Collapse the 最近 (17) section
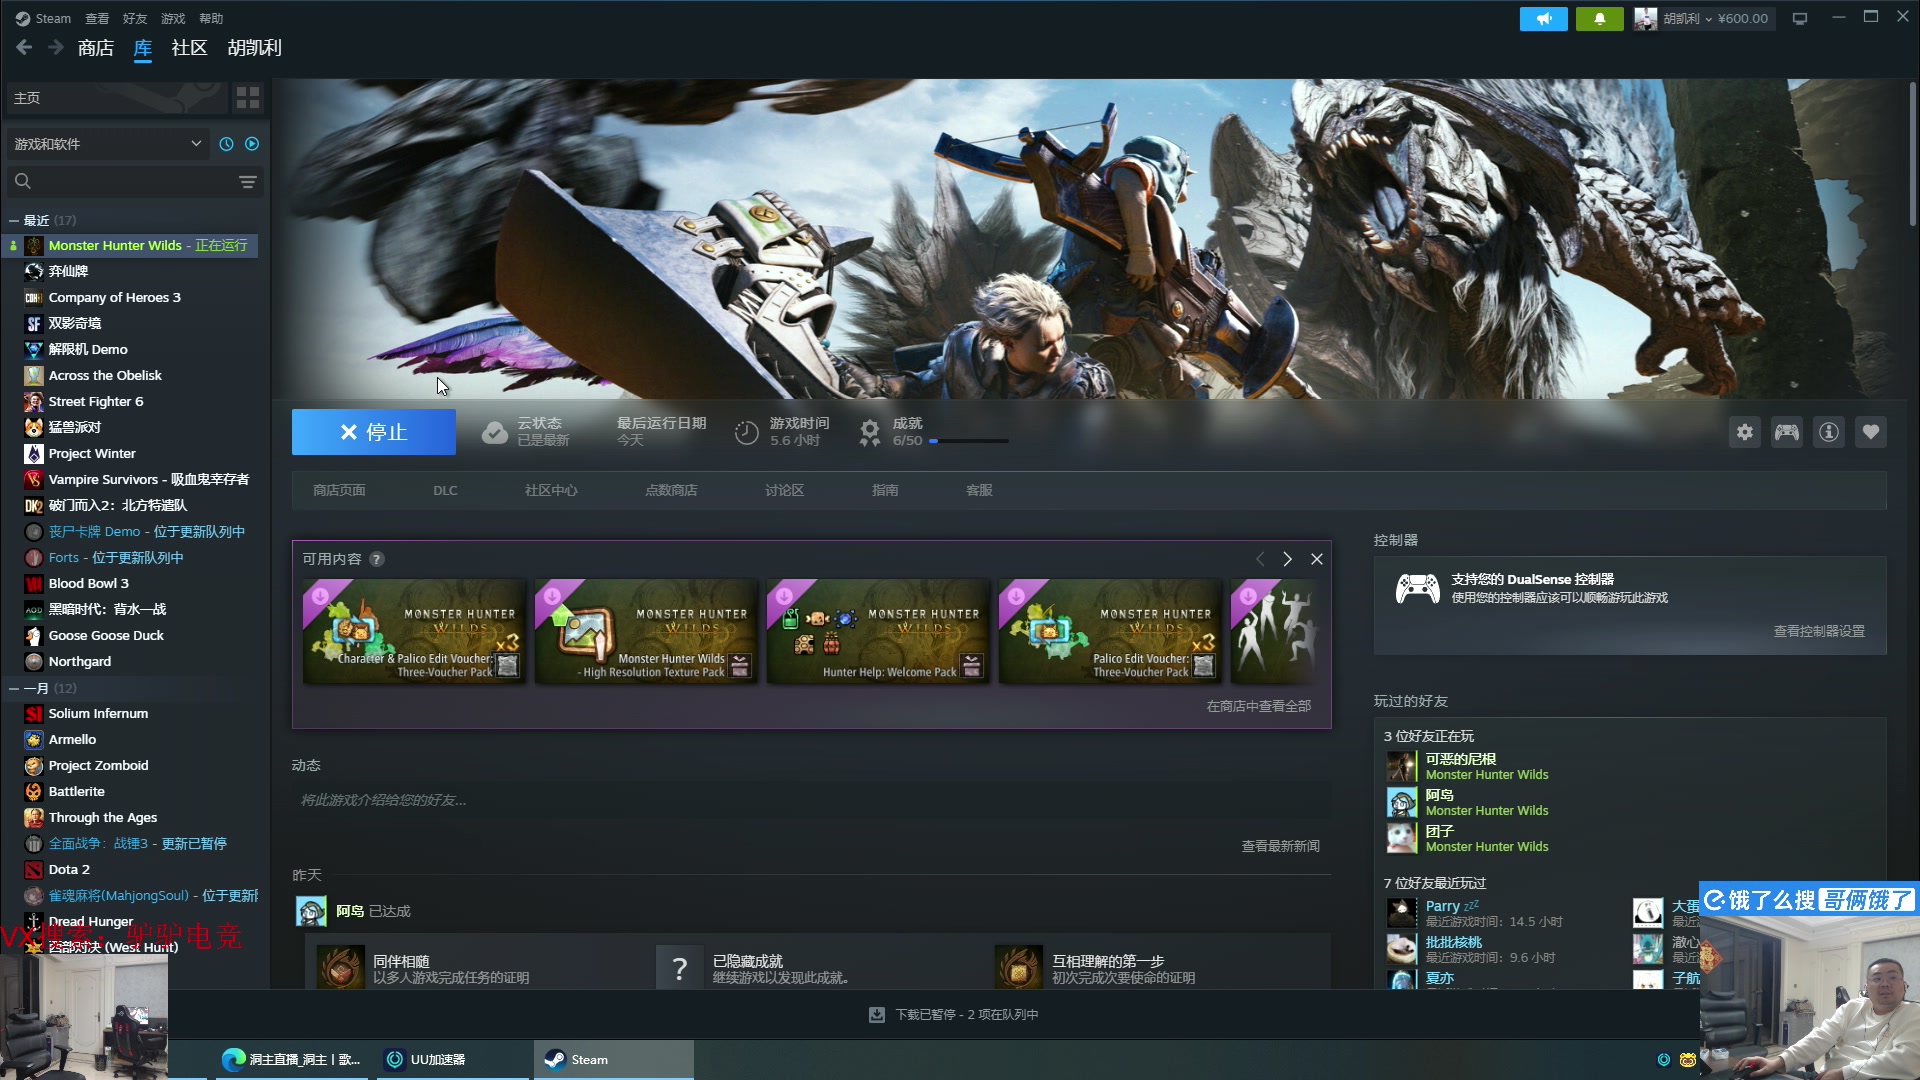 click(14, 220)
